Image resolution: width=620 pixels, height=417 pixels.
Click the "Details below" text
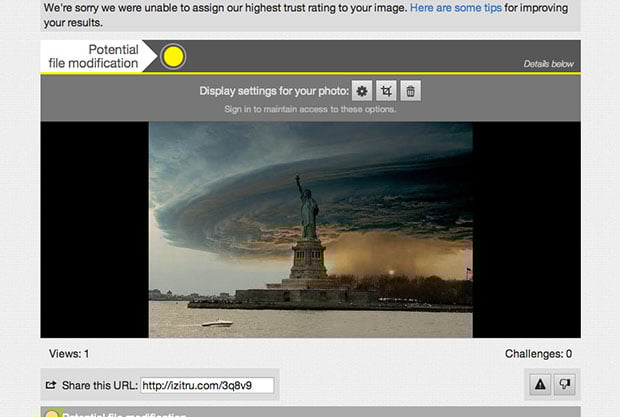[x=548, y=64]
